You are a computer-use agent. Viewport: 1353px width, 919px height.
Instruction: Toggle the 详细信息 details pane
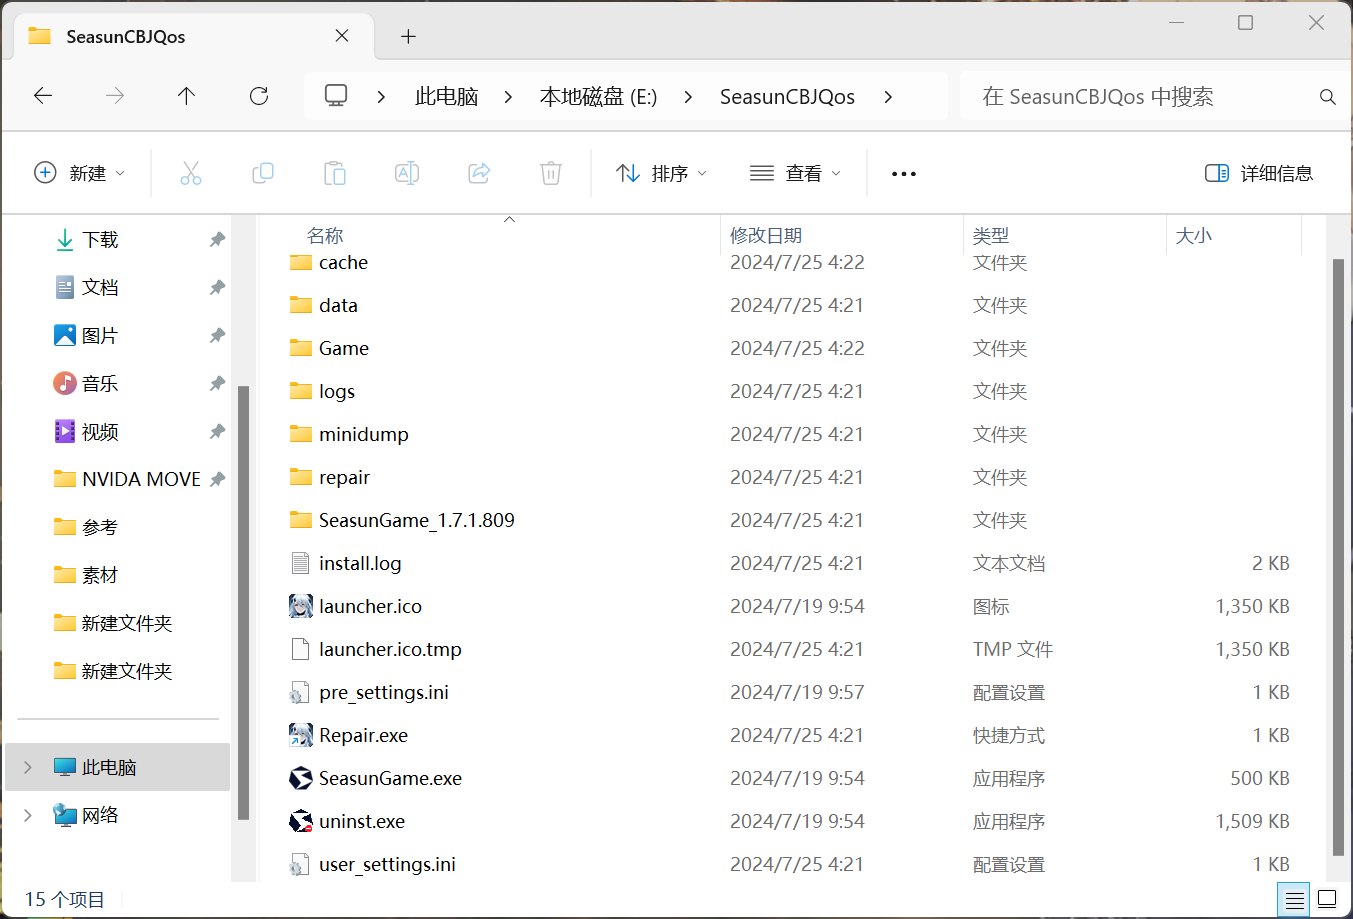coord(1259,173)
